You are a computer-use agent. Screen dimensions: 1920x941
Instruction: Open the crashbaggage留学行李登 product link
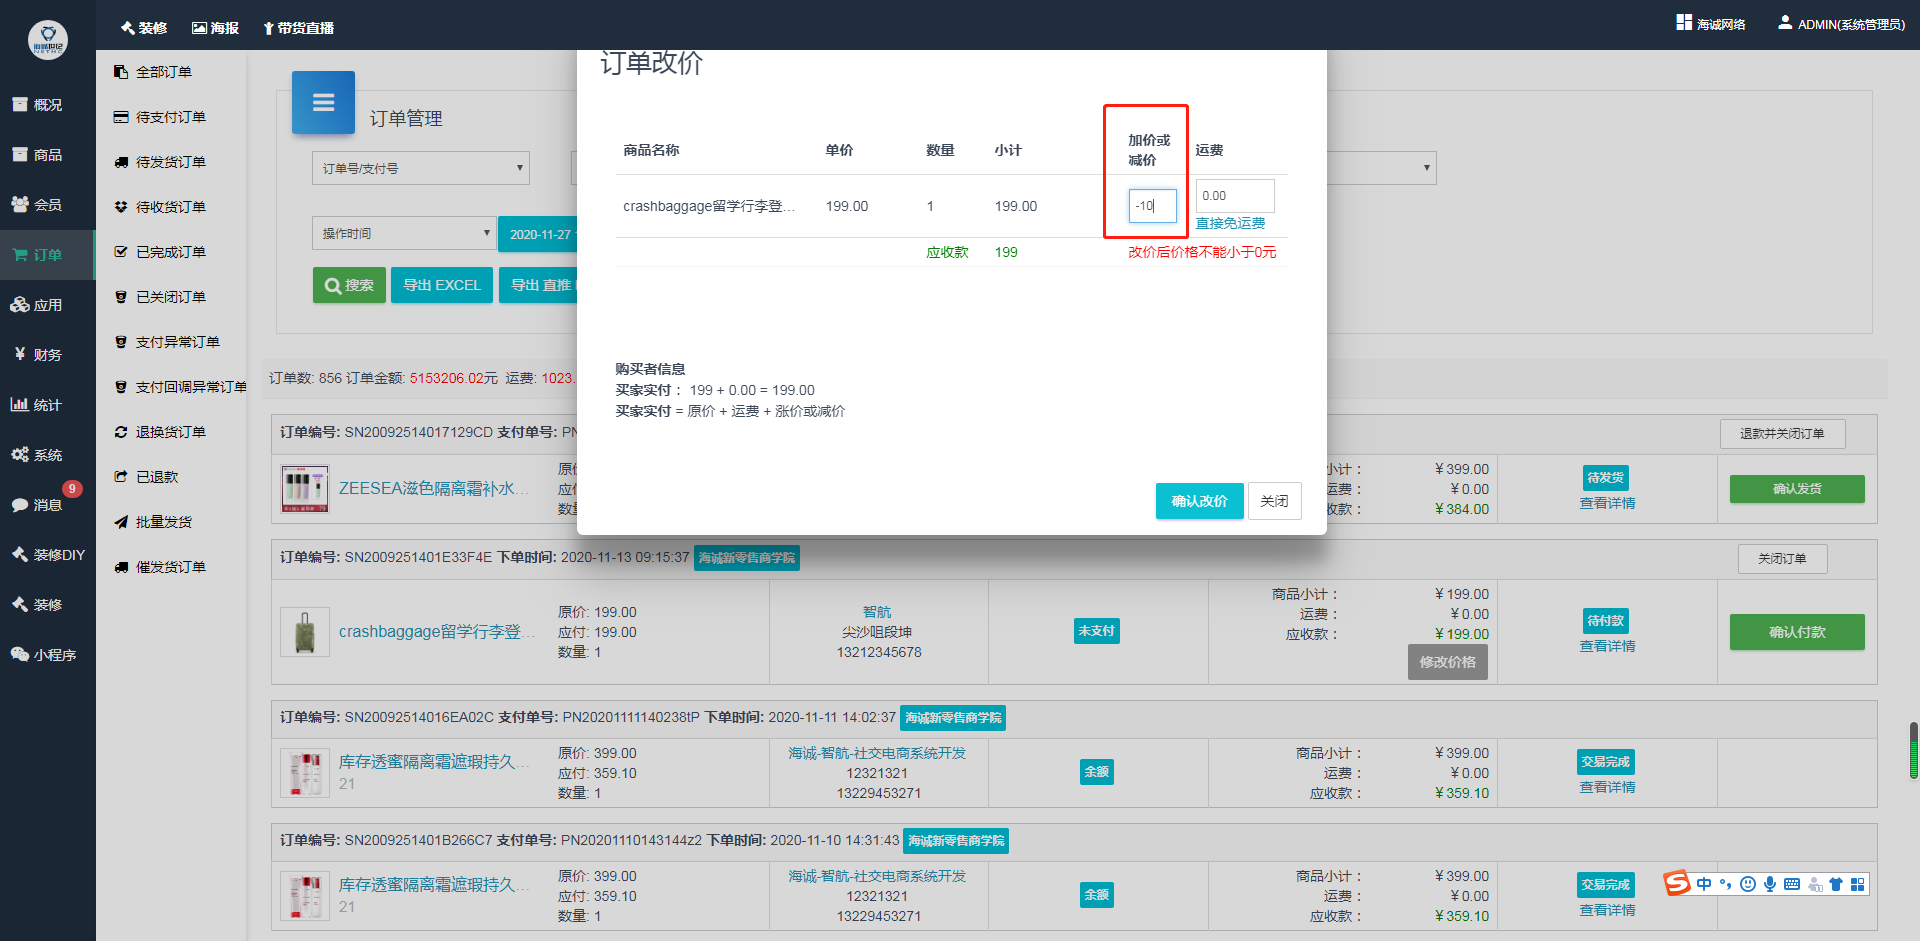[x=437, y=632]
